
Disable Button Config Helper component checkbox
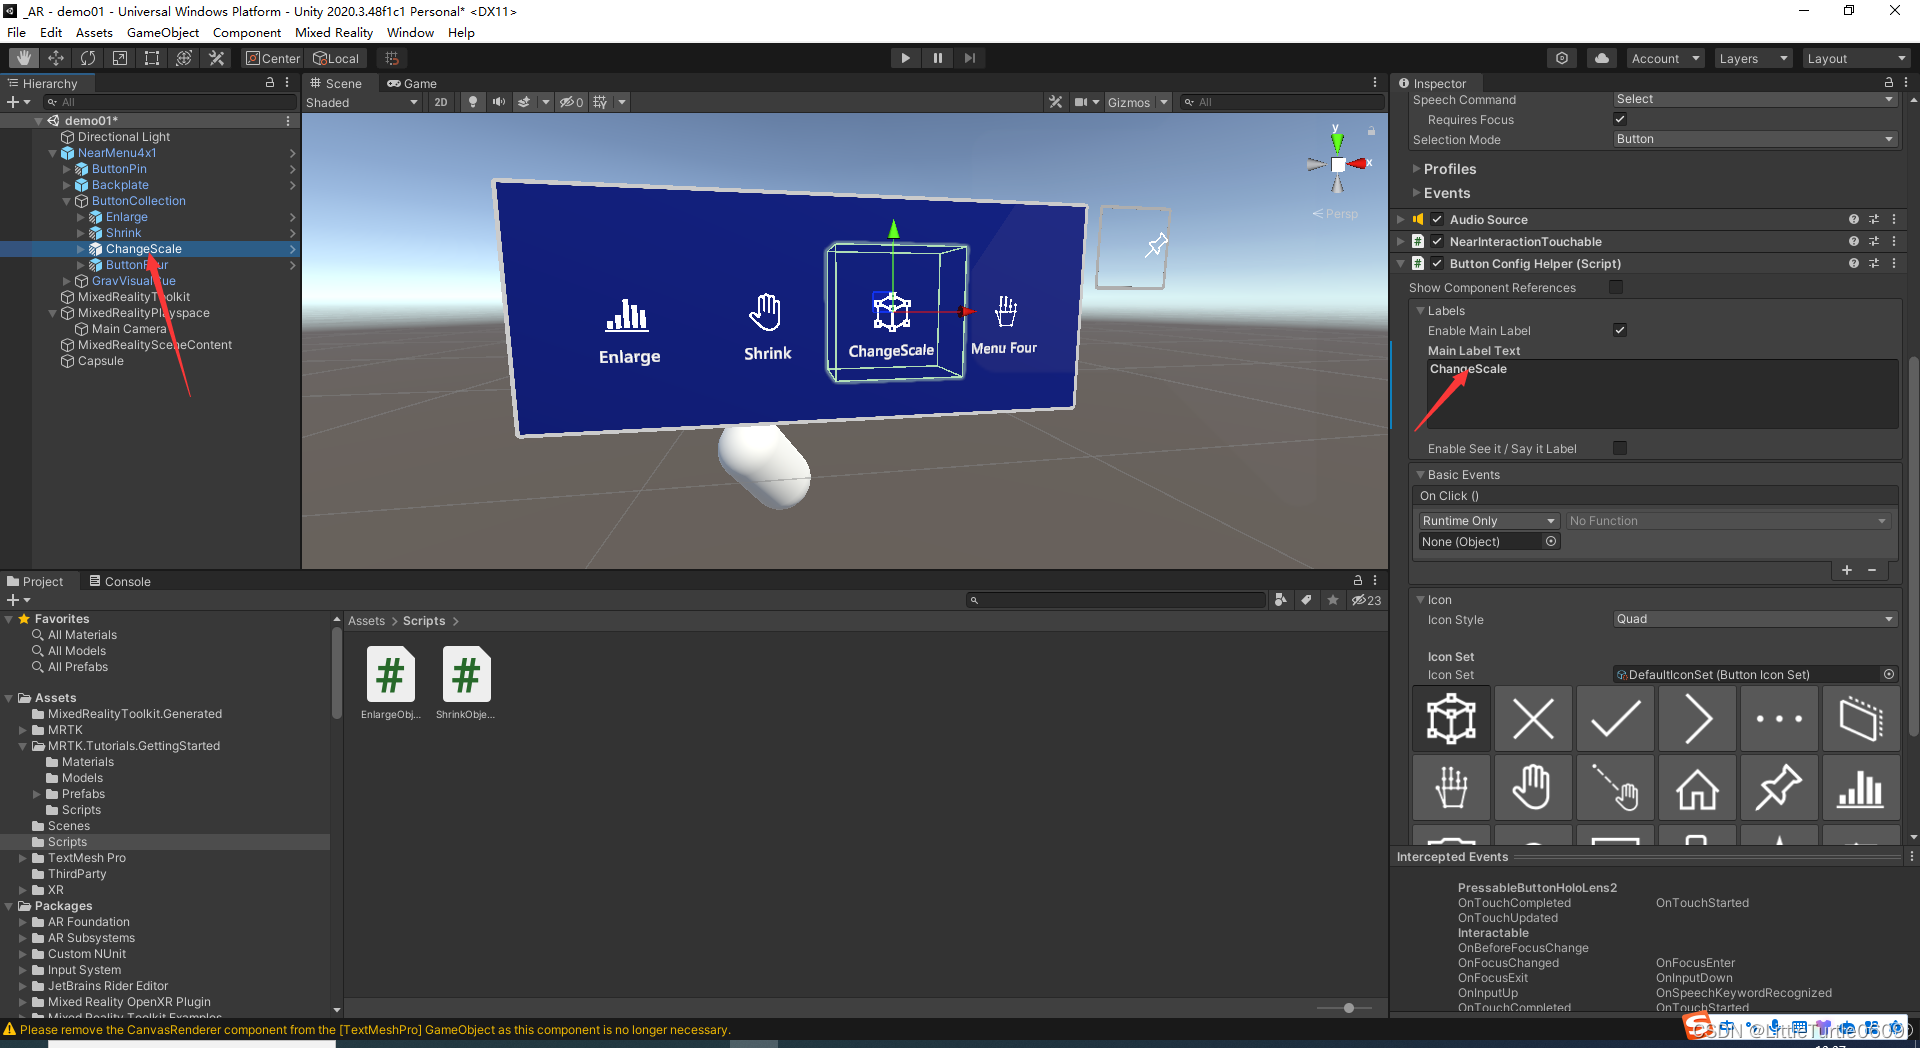click(1437, 263)
